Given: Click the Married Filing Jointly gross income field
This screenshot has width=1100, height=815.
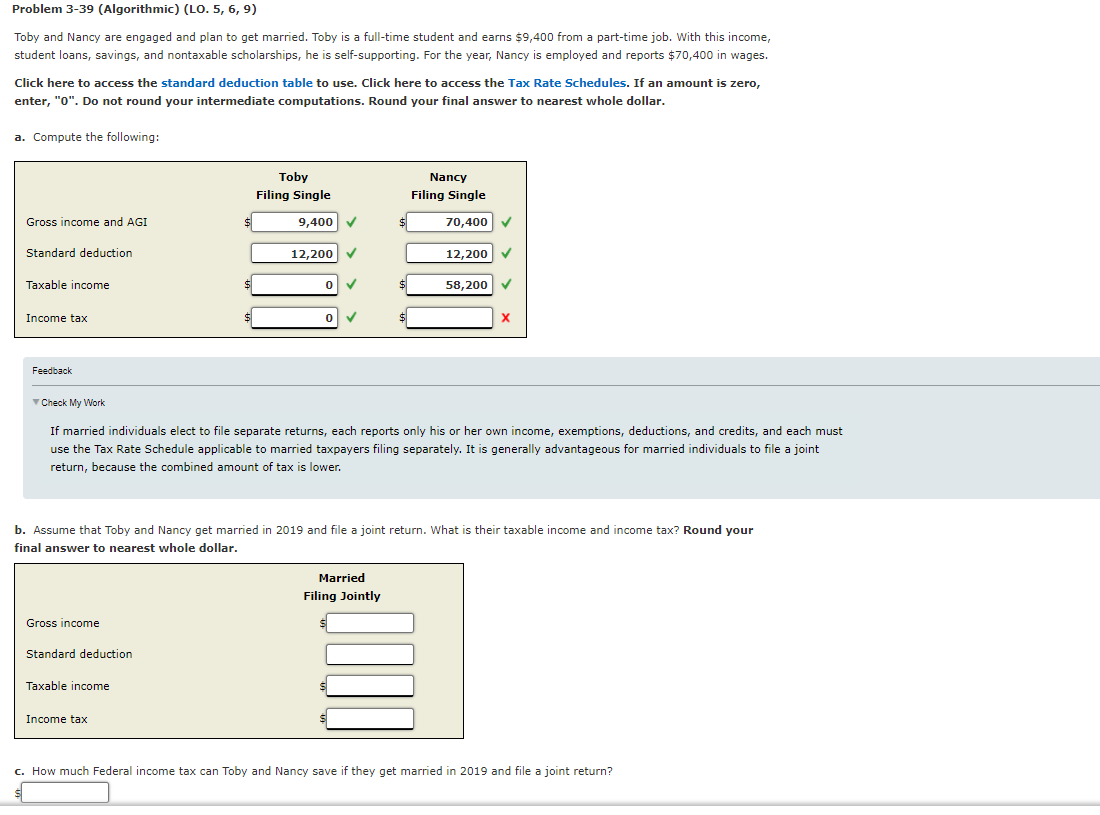Looking at the screenshot, I should click(x=369, y=622).
